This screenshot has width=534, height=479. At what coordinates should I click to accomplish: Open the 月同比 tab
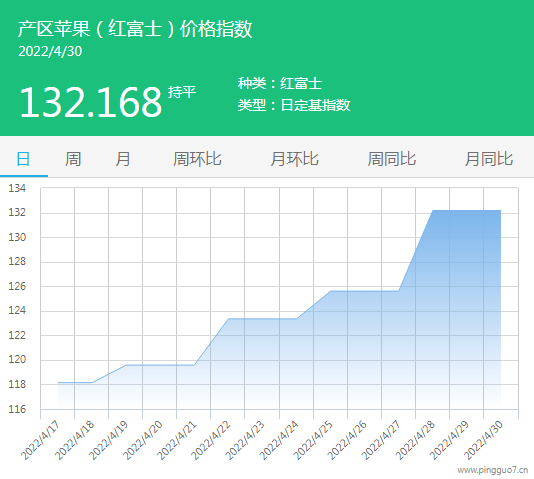point(489,159)
